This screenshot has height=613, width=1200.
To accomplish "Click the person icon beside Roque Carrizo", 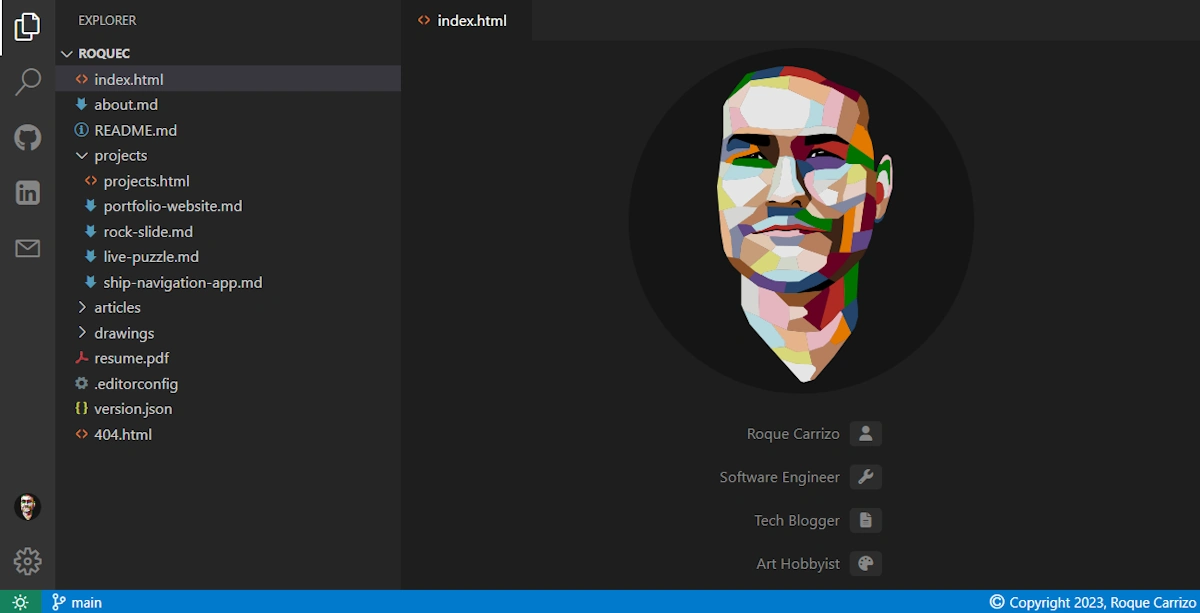I will tap(865, 433).
